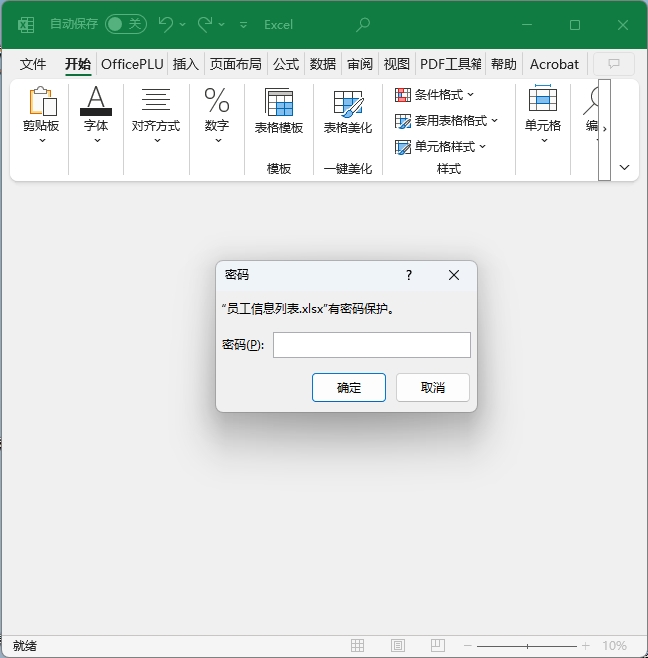Viewport: 648px width, 658px height.
Task: Click the 表格美化 icon
Action: coord(348,103)
